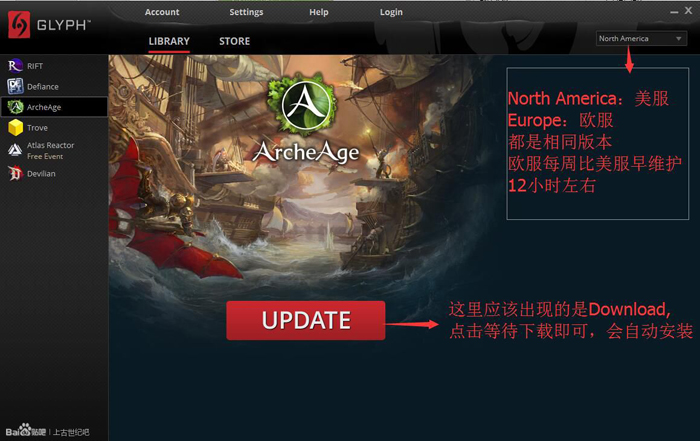Select the Devilian game icon
Screen dimensions: 700x441
[x=15, y=174]
